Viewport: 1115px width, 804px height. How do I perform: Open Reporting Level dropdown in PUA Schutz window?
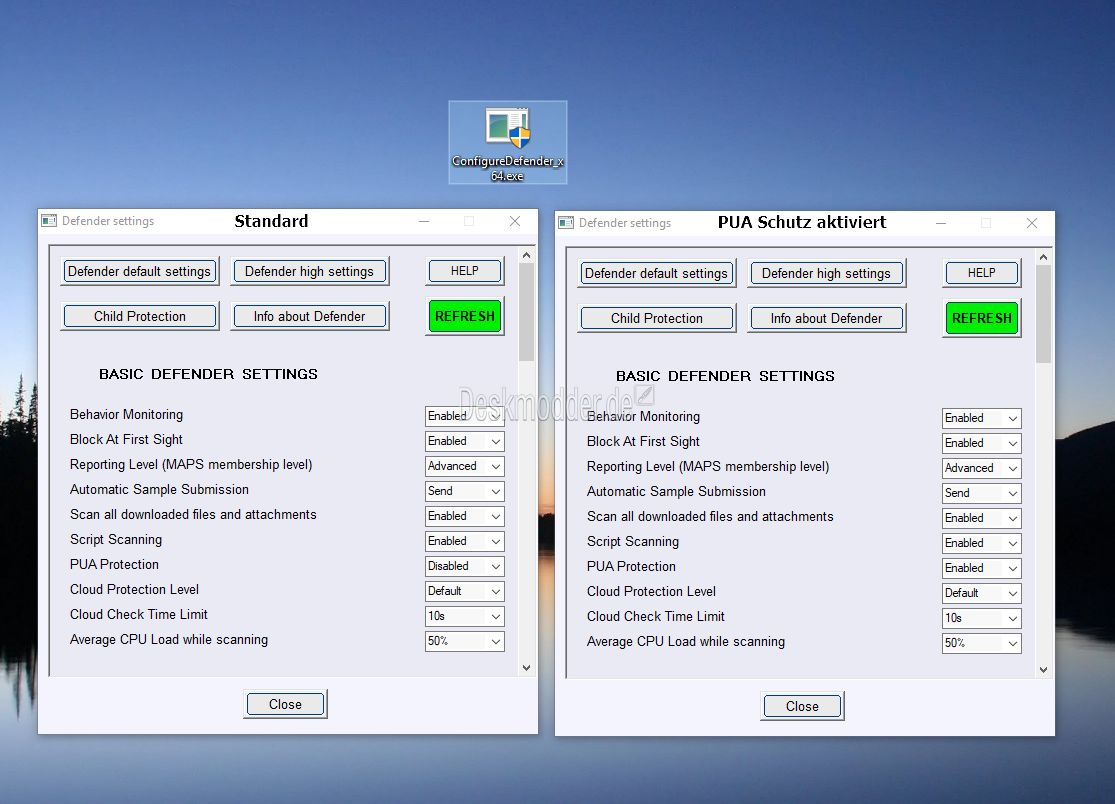(x=981, y=468)
